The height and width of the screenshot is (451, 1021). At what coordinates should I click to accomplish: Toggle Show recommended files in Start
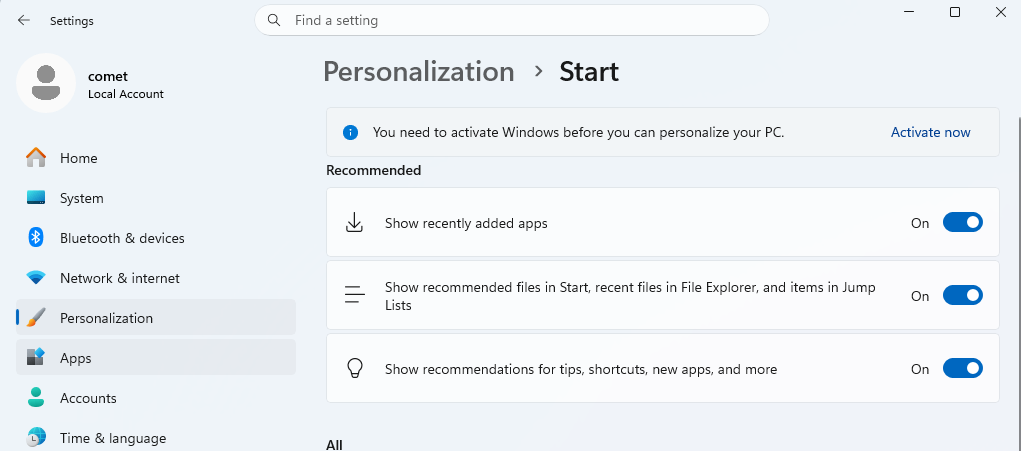962,295
